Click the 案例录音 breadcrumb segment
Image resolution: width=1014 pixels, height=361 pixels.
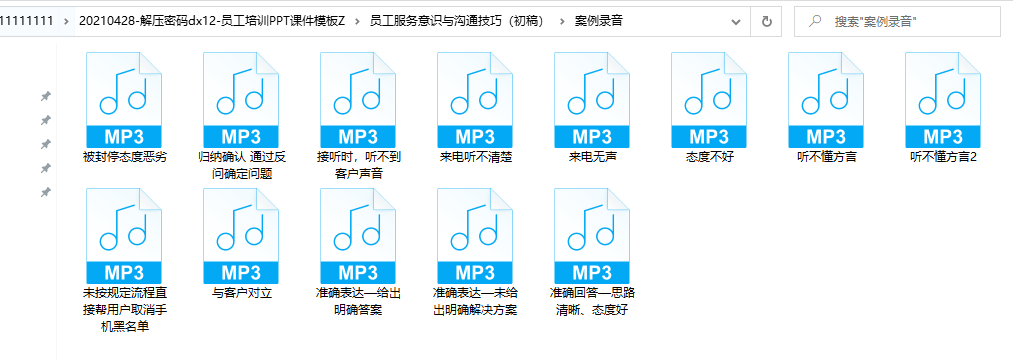(599, 21)
